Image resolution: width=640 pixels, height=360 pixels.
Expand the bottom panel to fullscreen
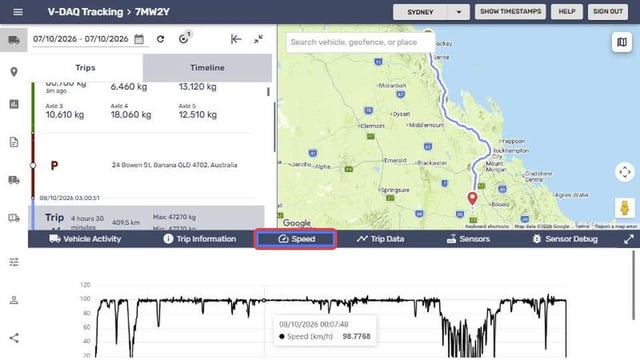629,239
